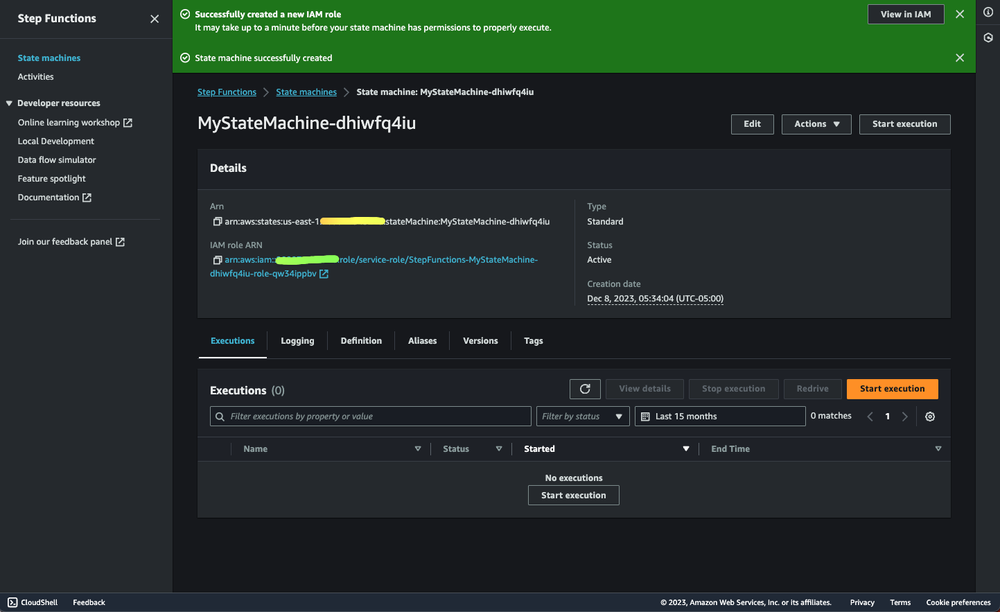Image resolution: width=1000 pixels, height=612 pixels.
Task: Click the Active status value
Action: click(599, 259)
